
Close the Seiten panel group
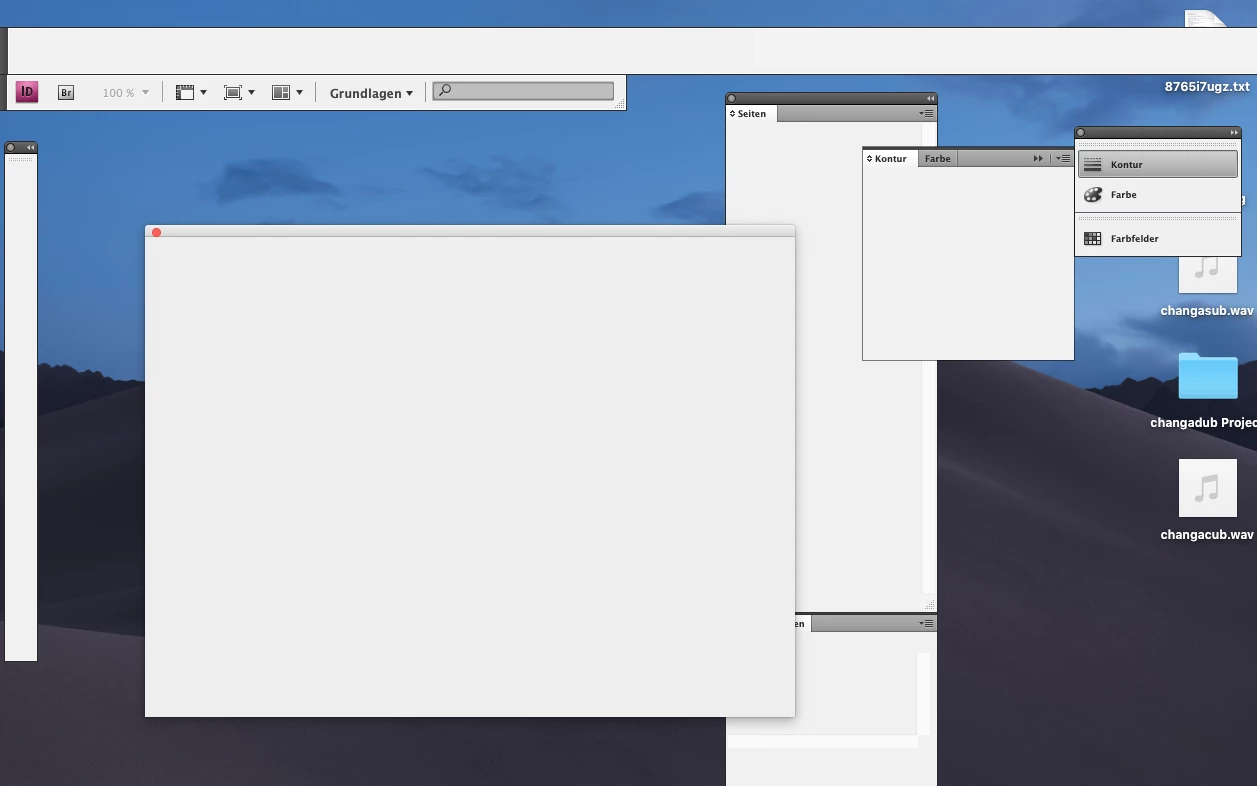[x=732, y=98]
